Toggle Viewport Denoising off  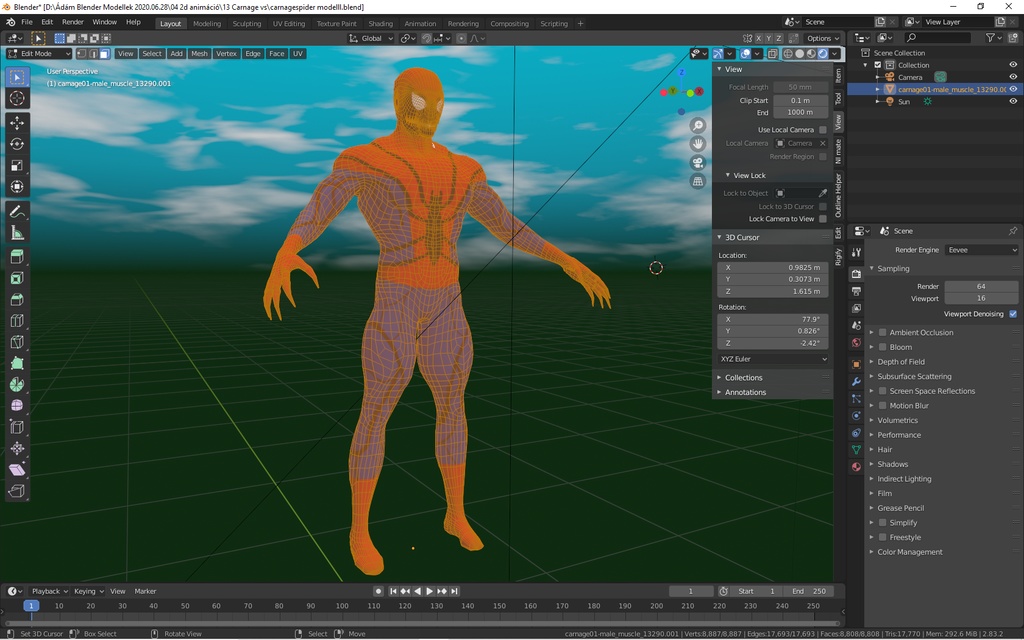tap(1013, 313)
